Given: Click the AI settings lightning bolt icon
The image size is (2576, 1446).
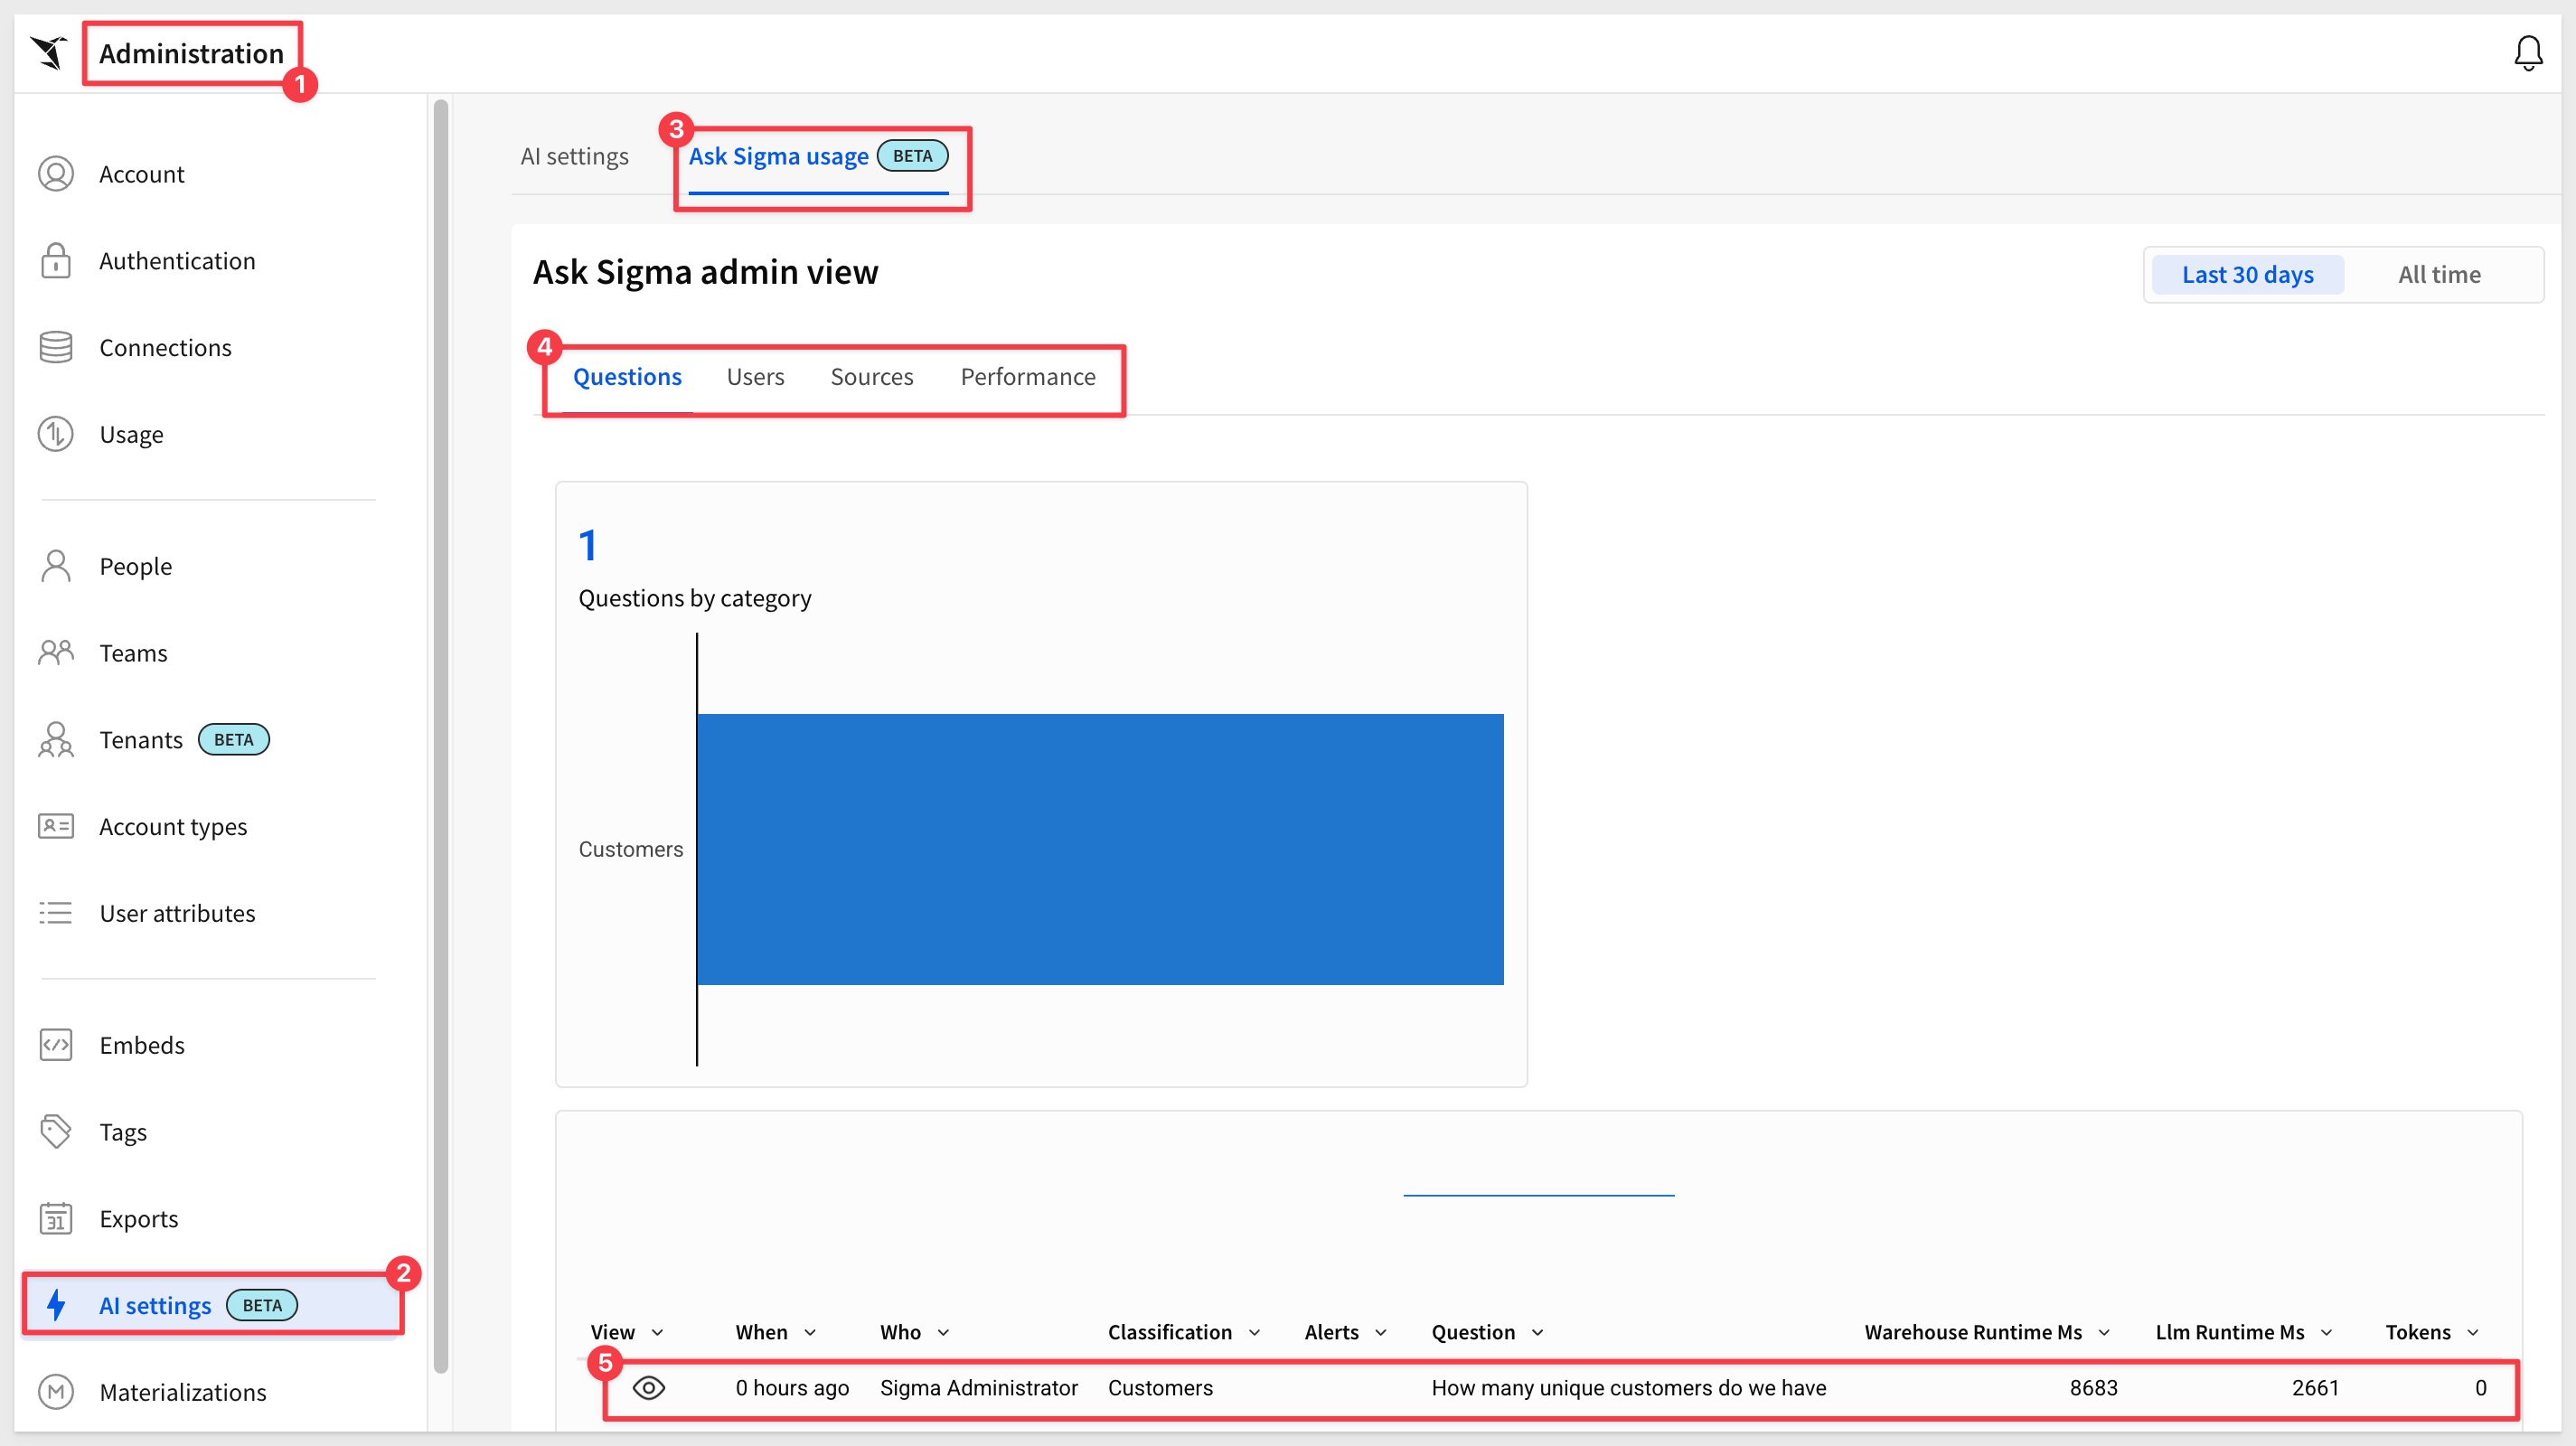Looking at the screenshot, I should (56, 1305).
